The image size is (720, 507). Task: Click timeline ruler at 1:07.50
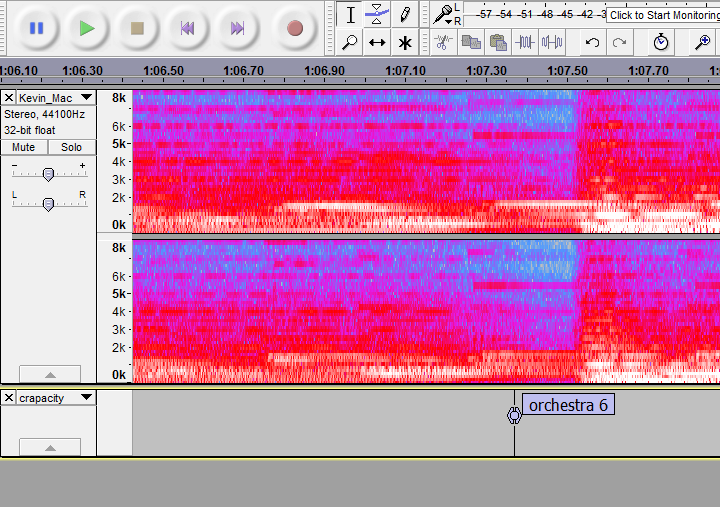pyautogui.click(x=567, y=71)
